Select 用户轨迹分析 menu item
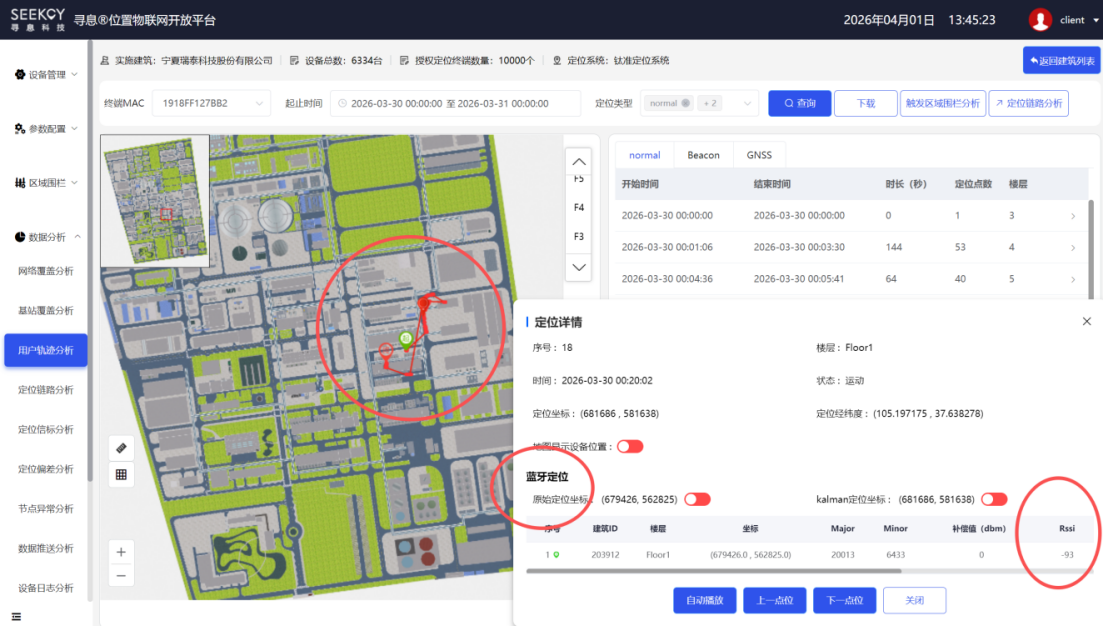 [46, 350]
